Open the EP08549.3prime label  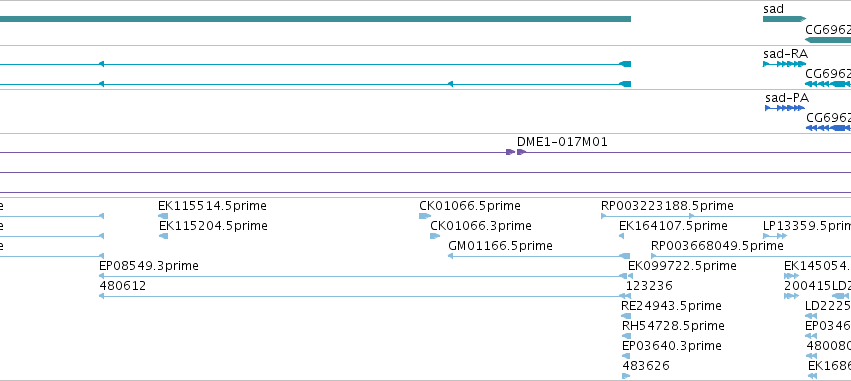click(x=149, y=266)
